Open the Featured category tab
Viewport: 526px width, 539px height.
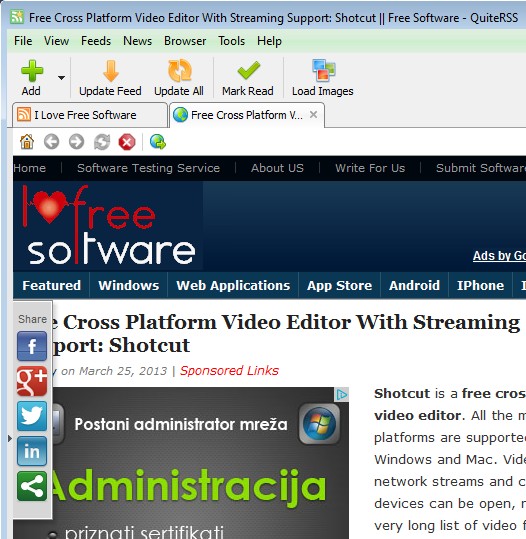pos(52,285)
